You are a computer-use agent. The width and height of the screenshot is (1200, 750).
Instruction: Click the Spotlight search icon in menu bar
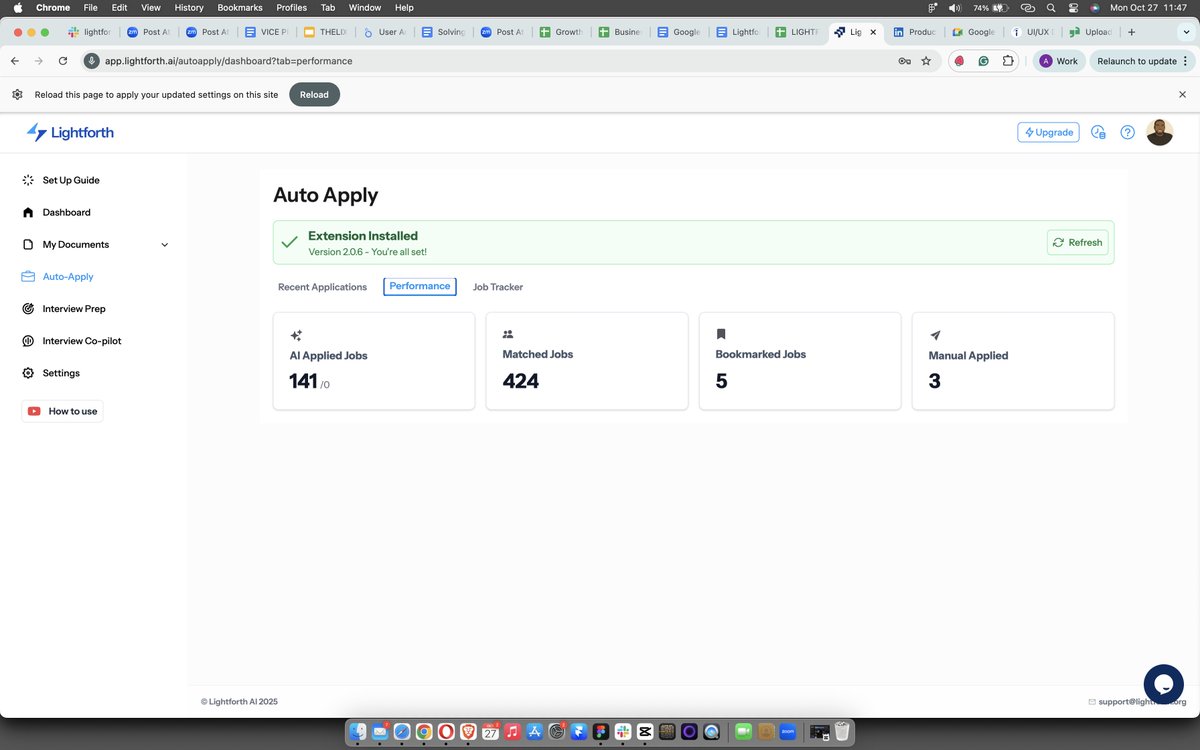[1050, 7]
